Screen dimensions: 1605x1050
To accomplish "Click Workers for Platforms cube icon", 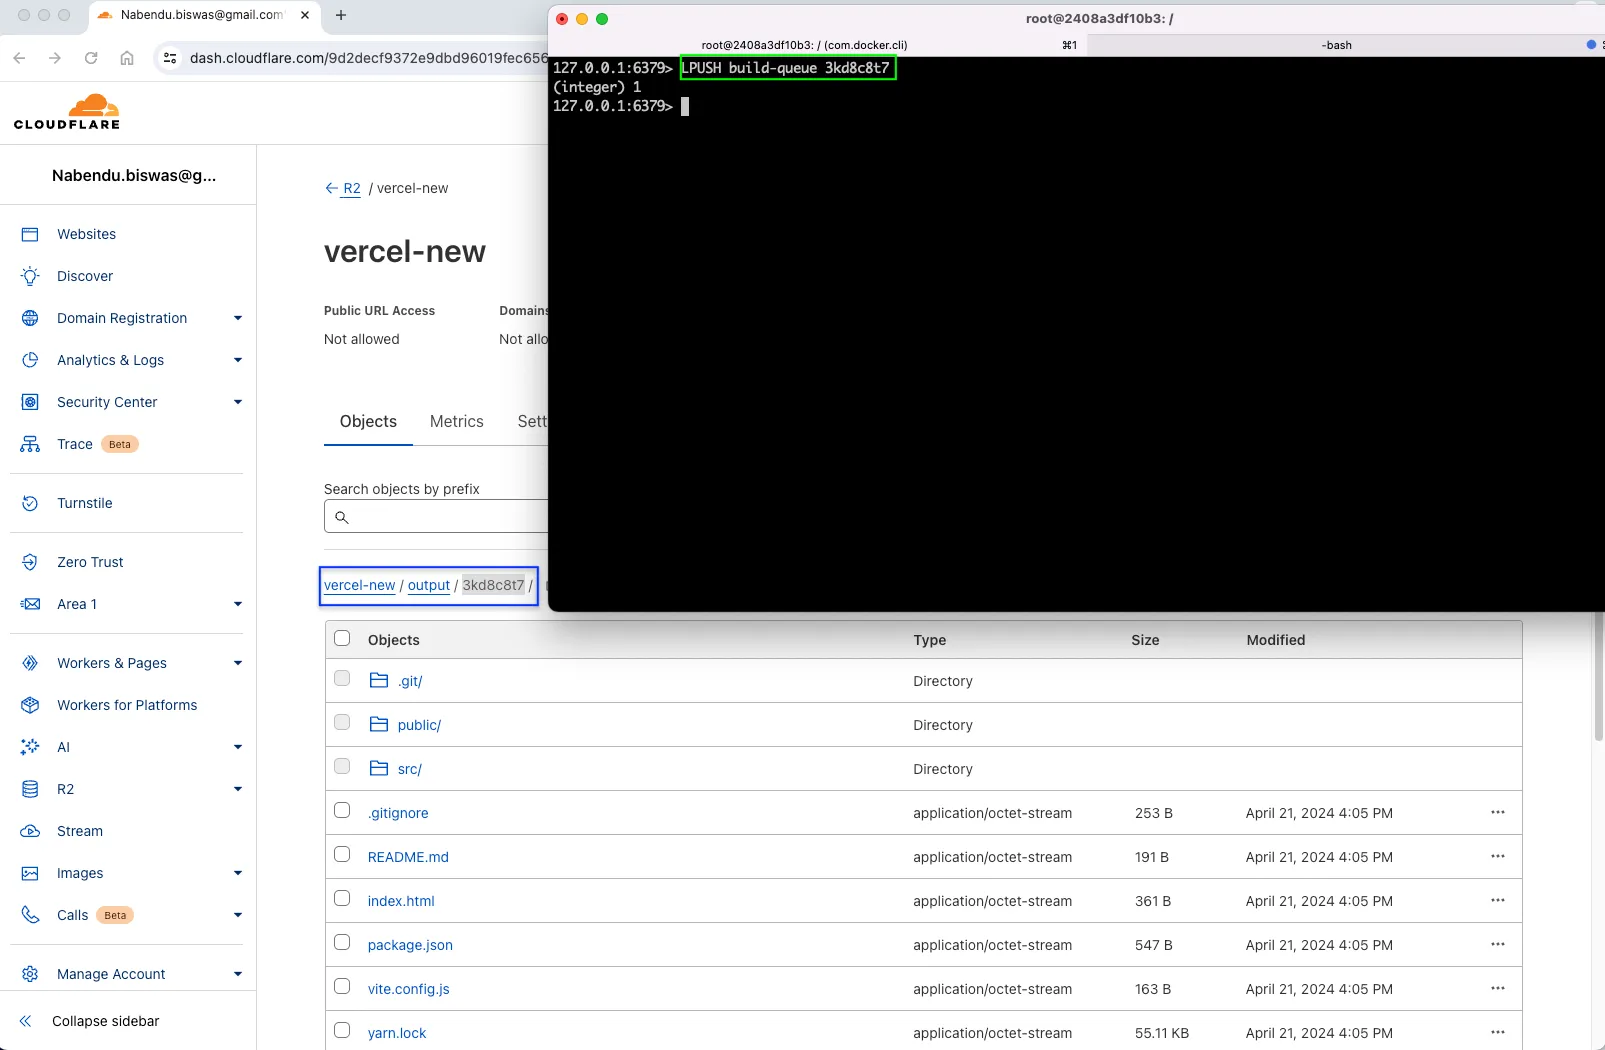I will 30,705.
